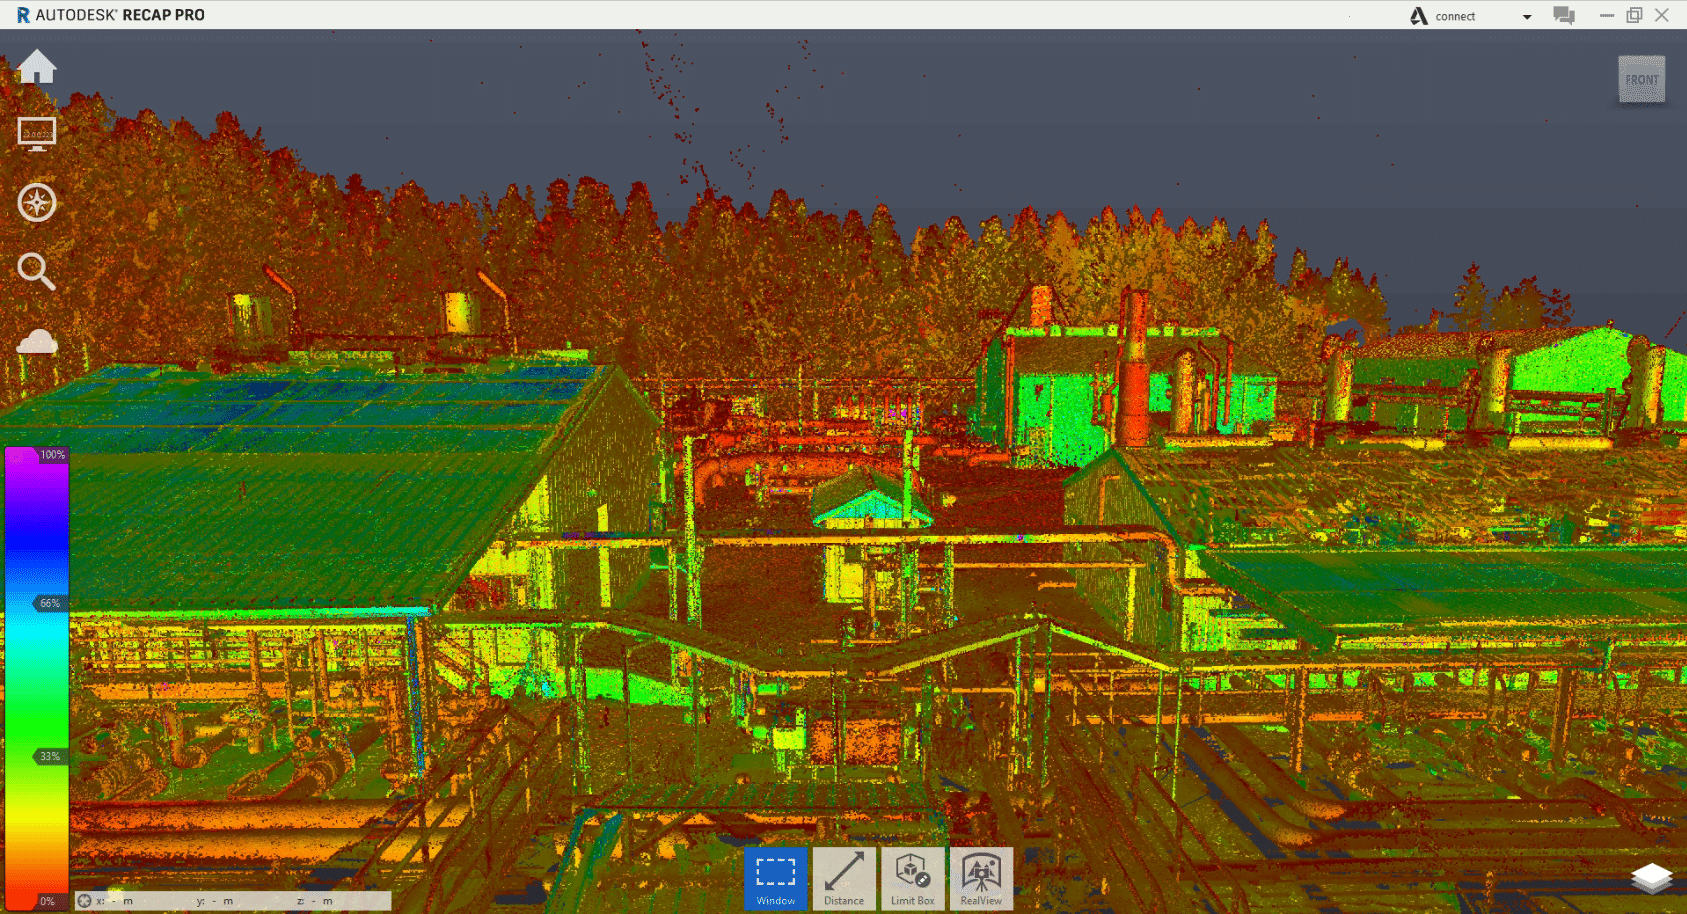Click the coordinate readout target icon

click(85, 901)
